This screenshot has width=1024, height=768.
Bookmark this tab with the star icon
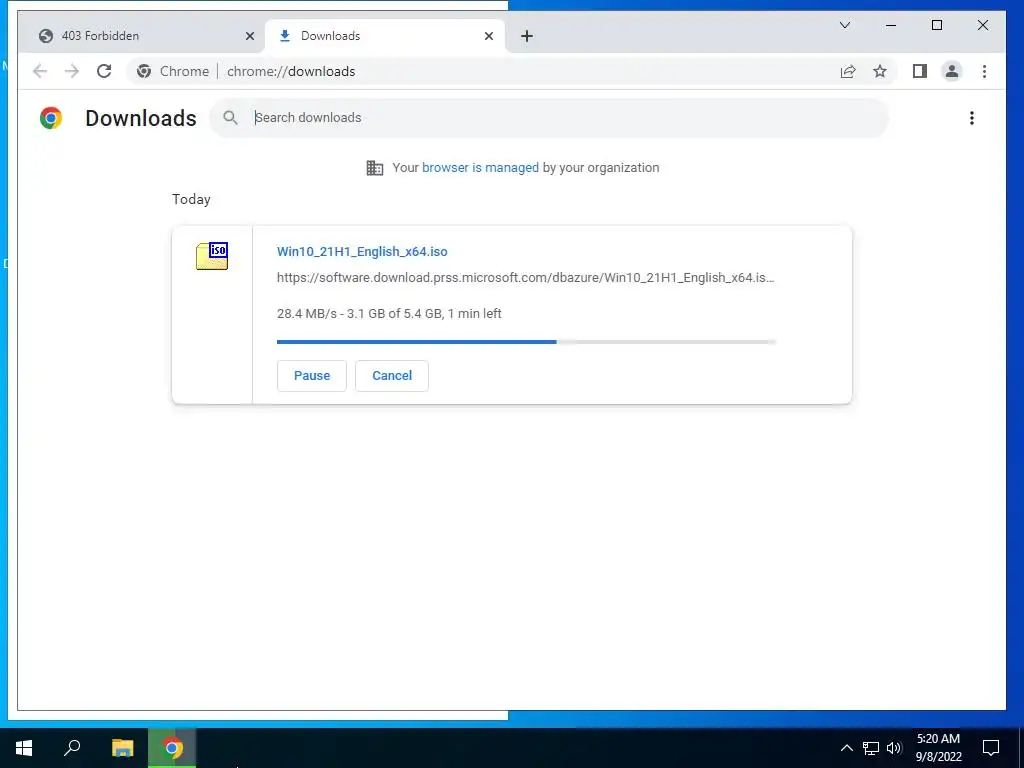pyautogui.click(x=880, y=71)
